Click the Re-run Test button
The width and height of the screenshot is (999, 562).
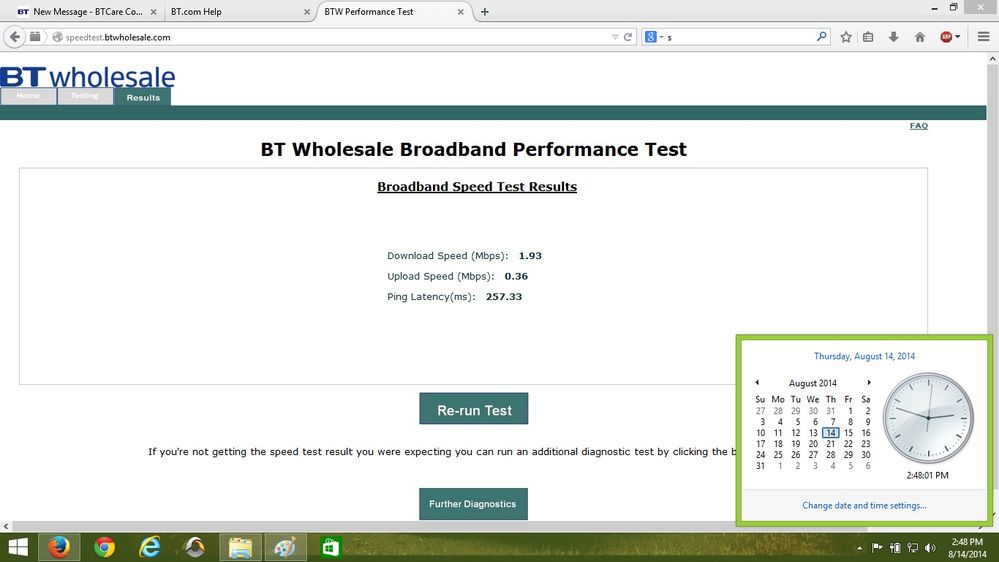[x=473, y=408]
